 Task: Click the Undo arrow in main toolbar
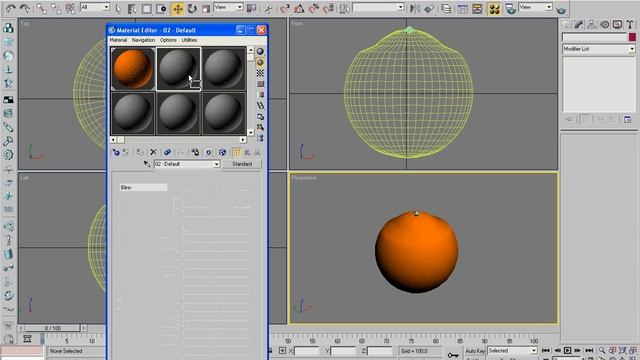[x=11, y=8]
